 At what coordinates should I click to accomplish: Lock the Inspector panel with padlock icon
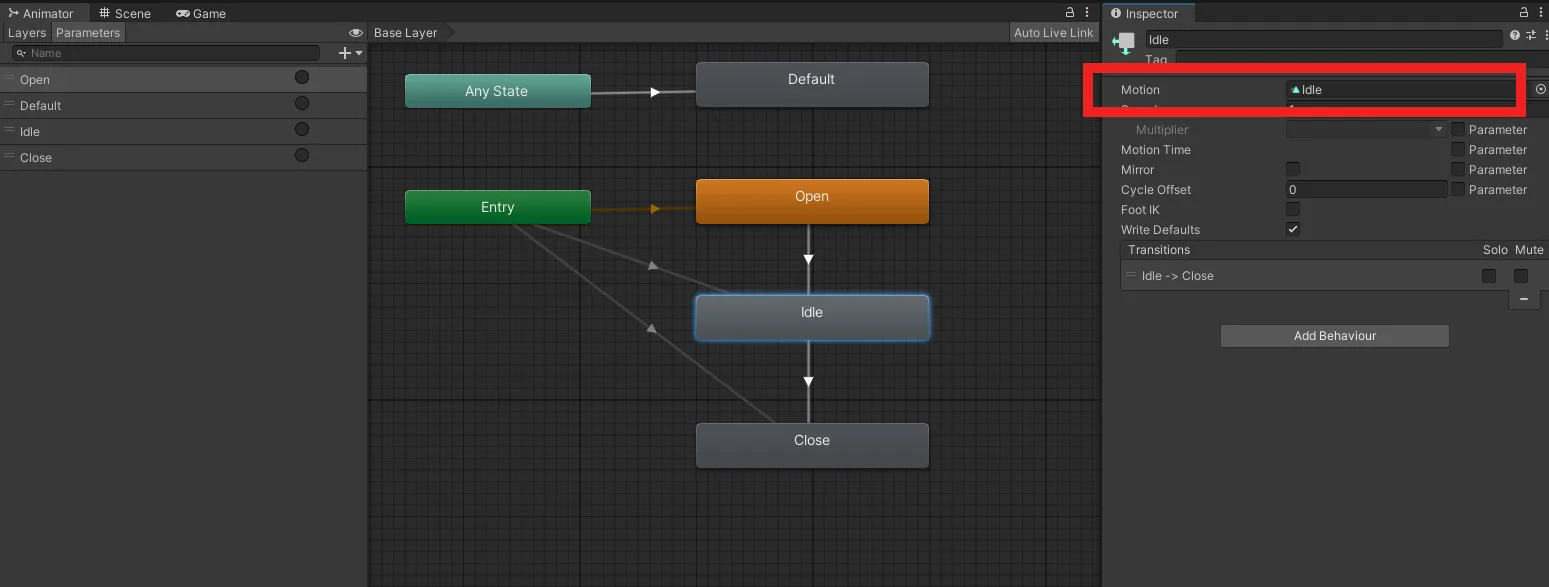click(x=1524, y=13)
